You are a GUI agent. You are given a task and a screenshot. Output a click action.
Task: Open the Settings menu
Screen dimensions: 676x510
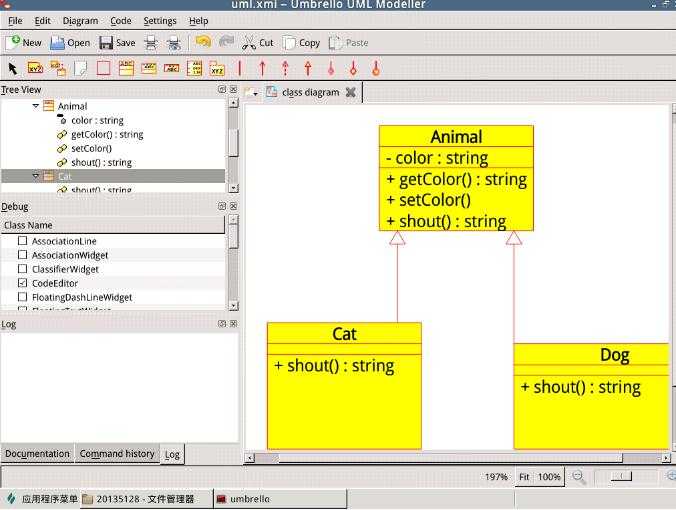point(160,21)
